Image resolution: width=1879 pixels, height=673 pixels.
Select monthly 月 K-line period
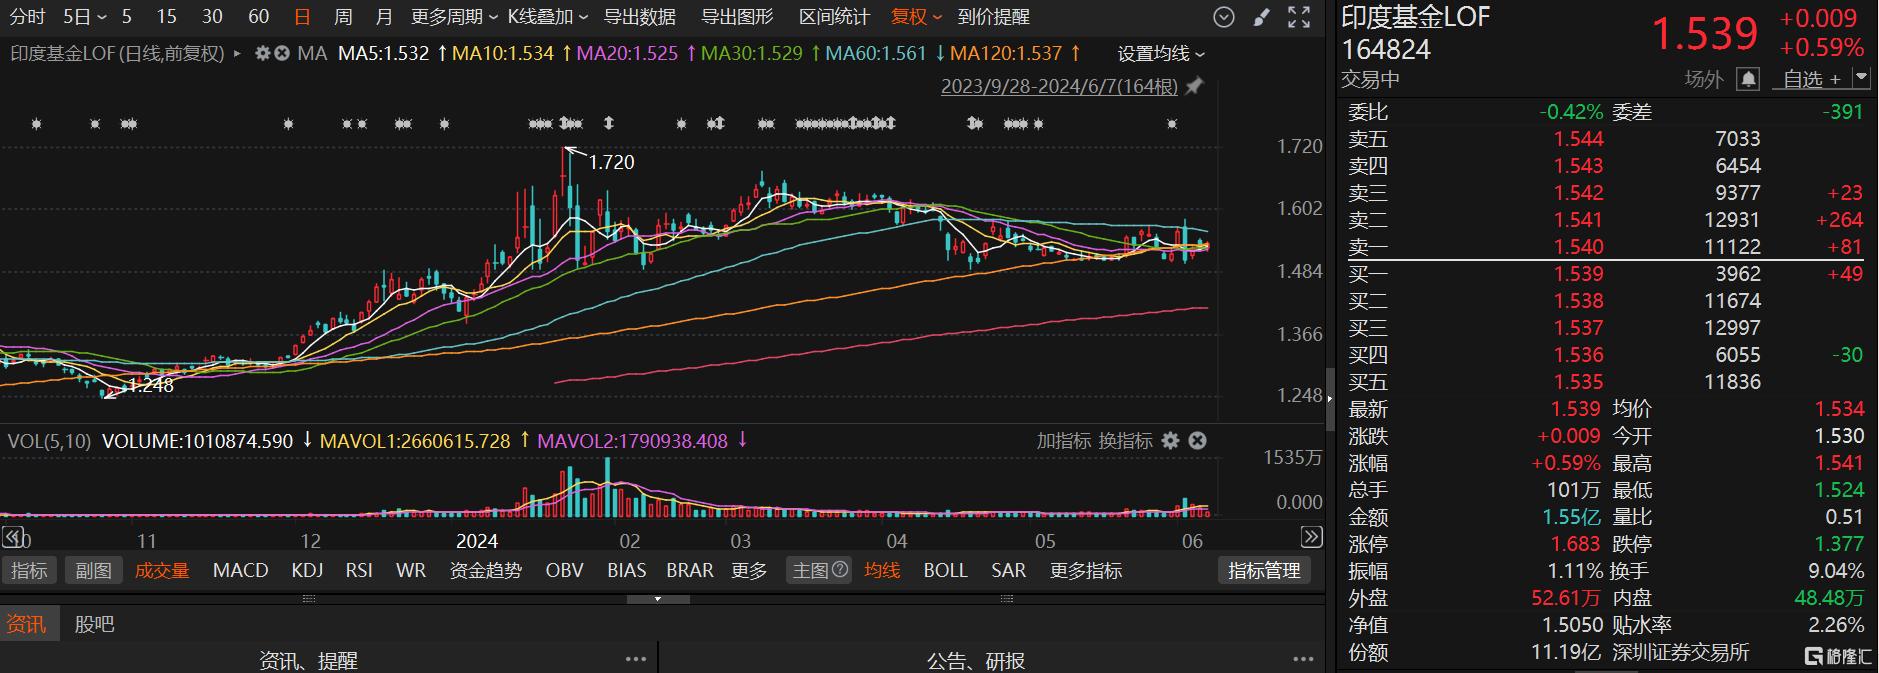click(x=384, y=17)
